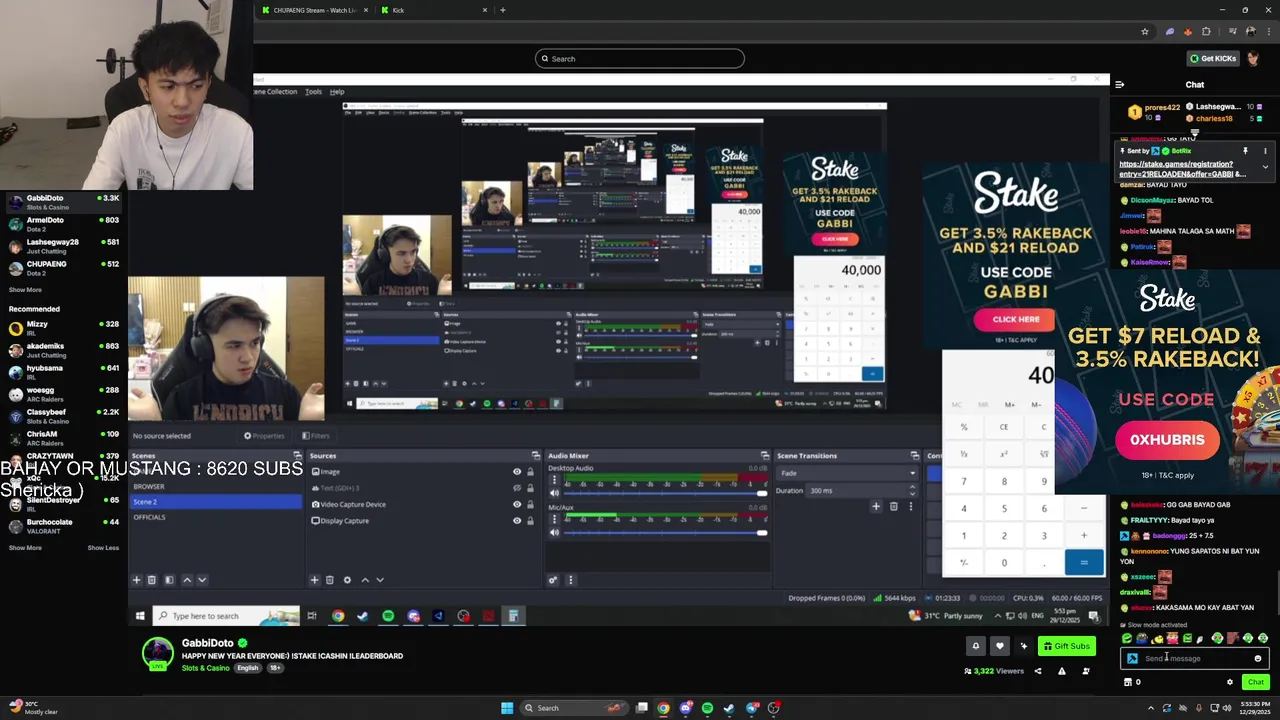The height and width of the screenshot is (720, 1280).
Task: Click the Send message field
Action: tap(1195, 659)
